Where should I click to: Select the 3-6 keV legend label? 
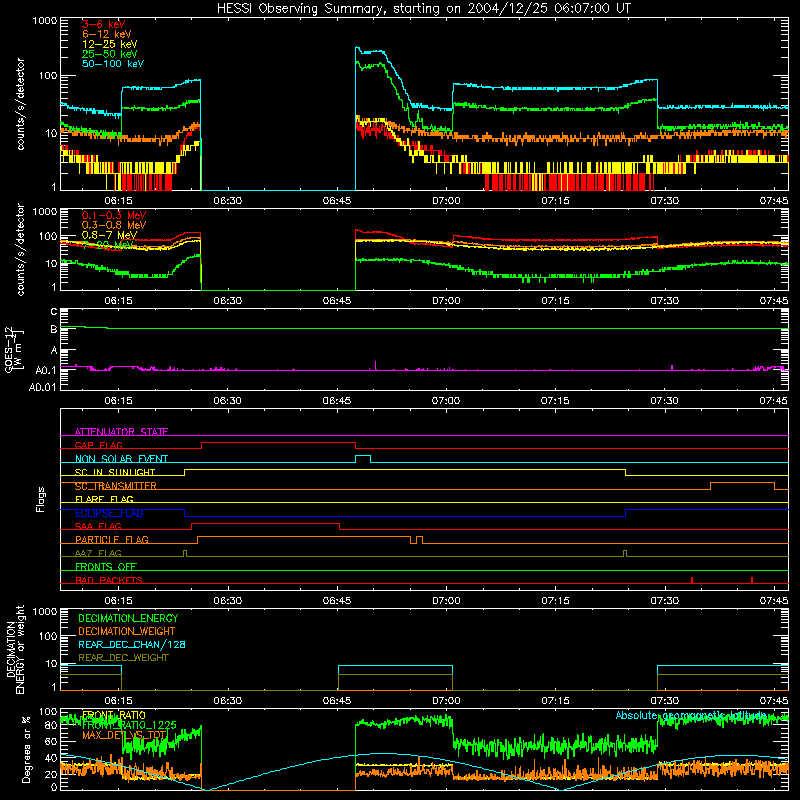click(x=103, y=24)
